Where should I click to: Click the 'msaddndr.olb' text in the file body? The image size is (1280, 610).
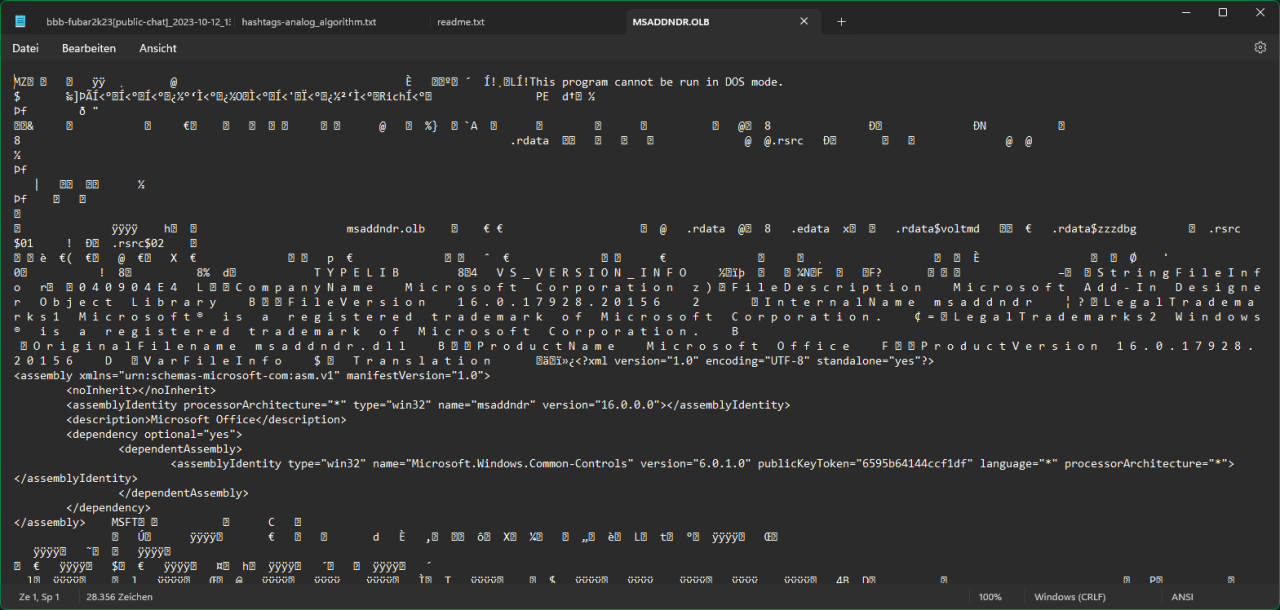[385, 229]
